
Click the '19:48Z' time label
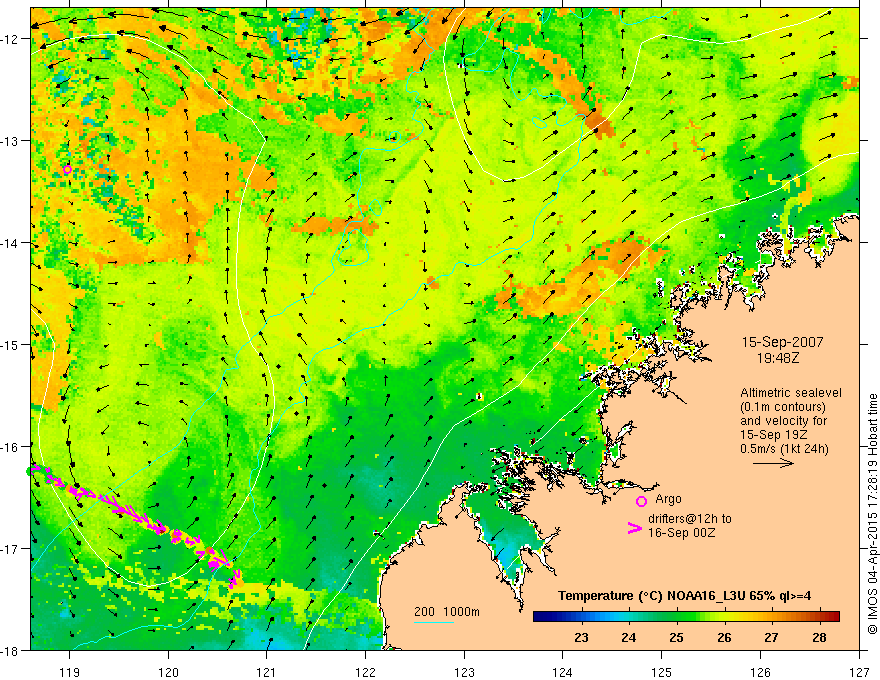[778, 357]
